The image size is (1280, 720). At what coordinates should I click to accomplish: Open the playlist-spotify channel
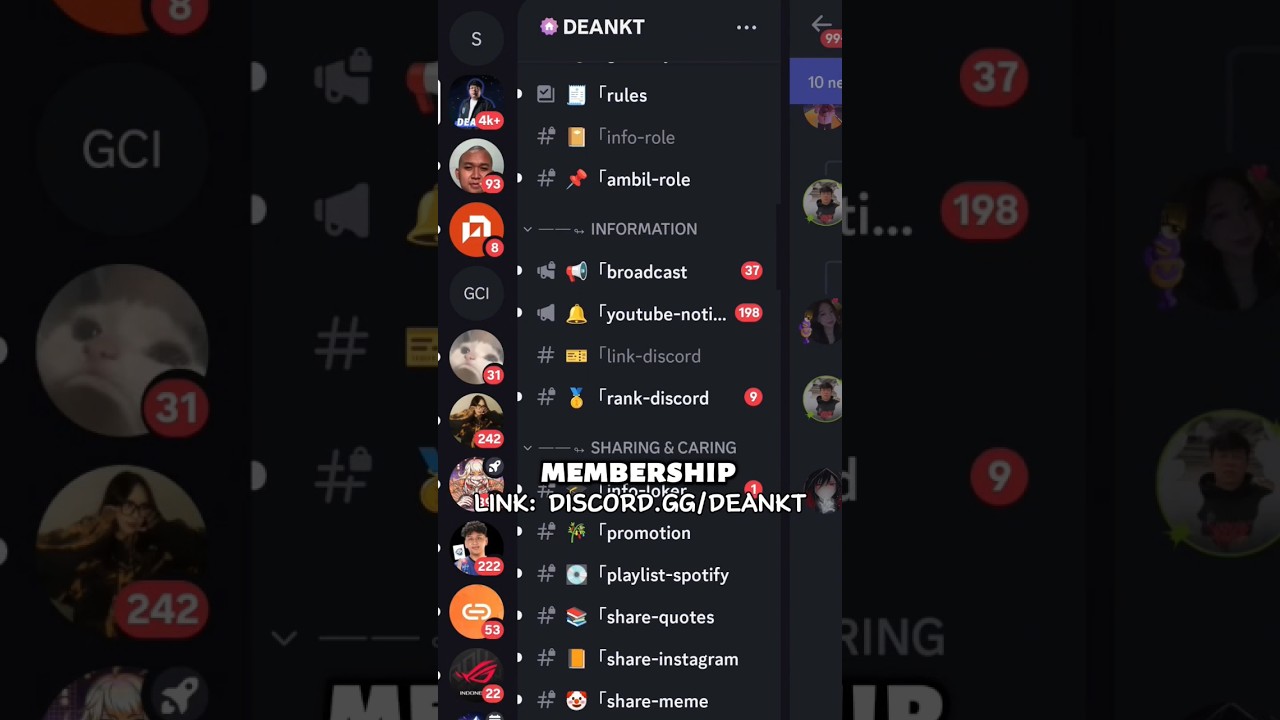point(648,575)
